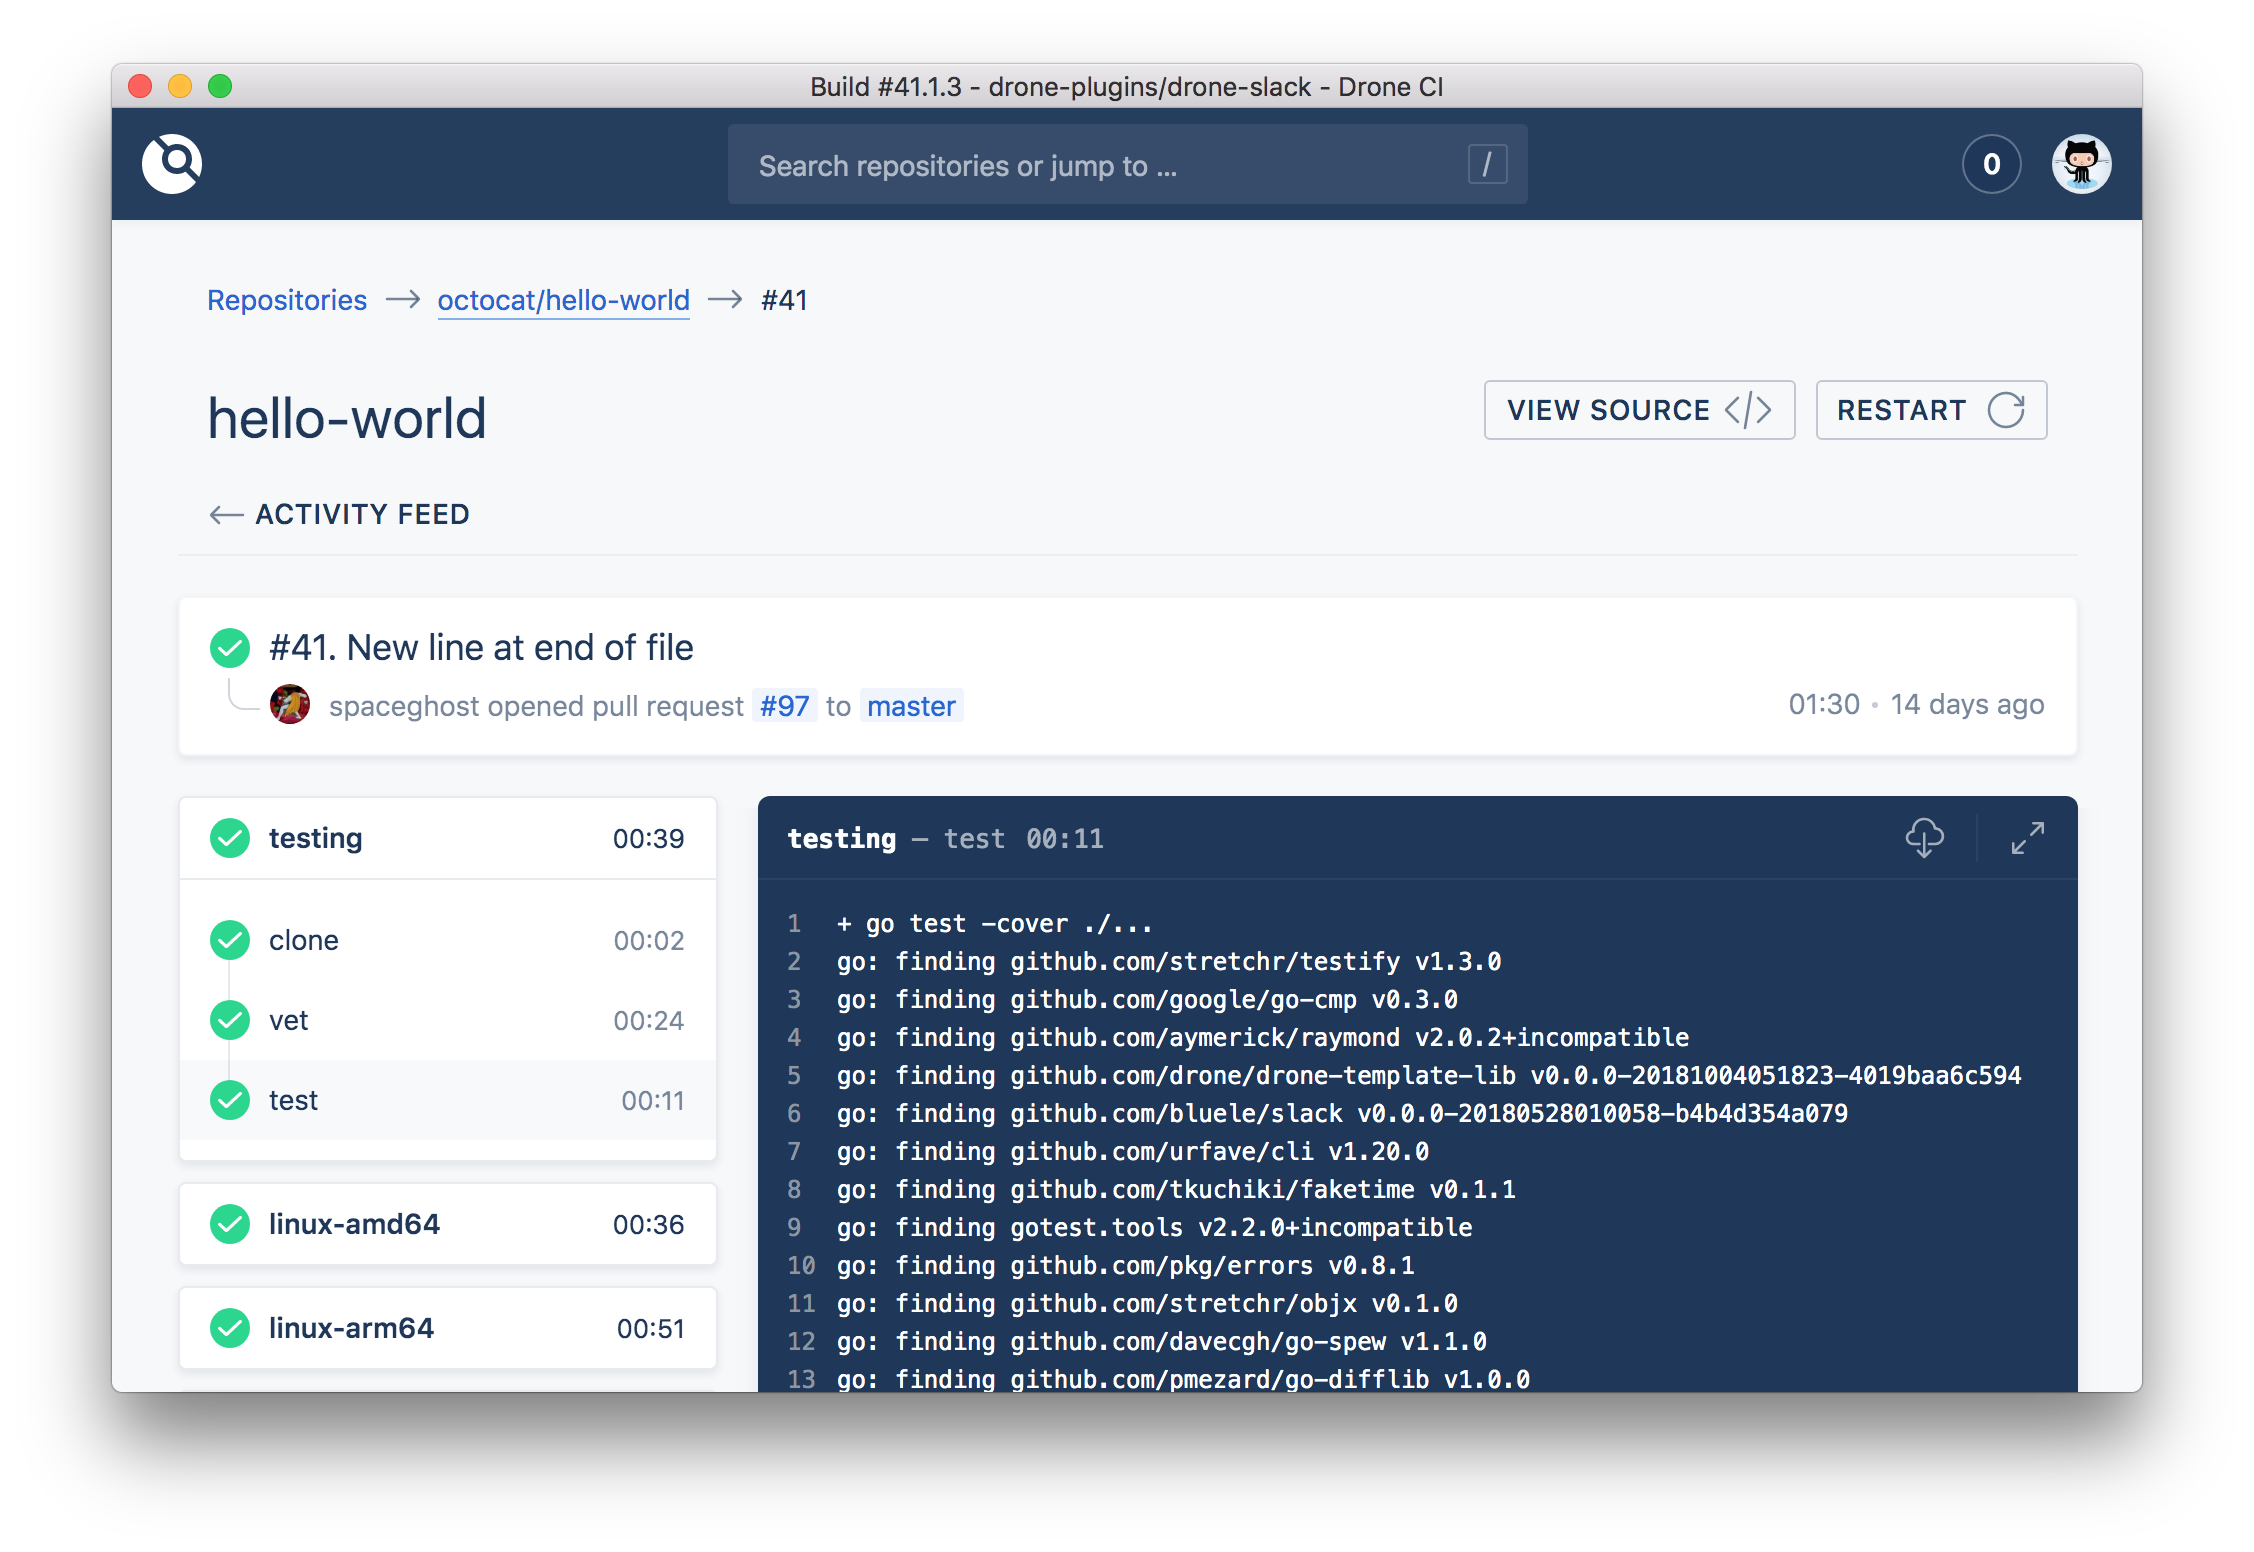Click the expand to fullscreen icon

2028,839
